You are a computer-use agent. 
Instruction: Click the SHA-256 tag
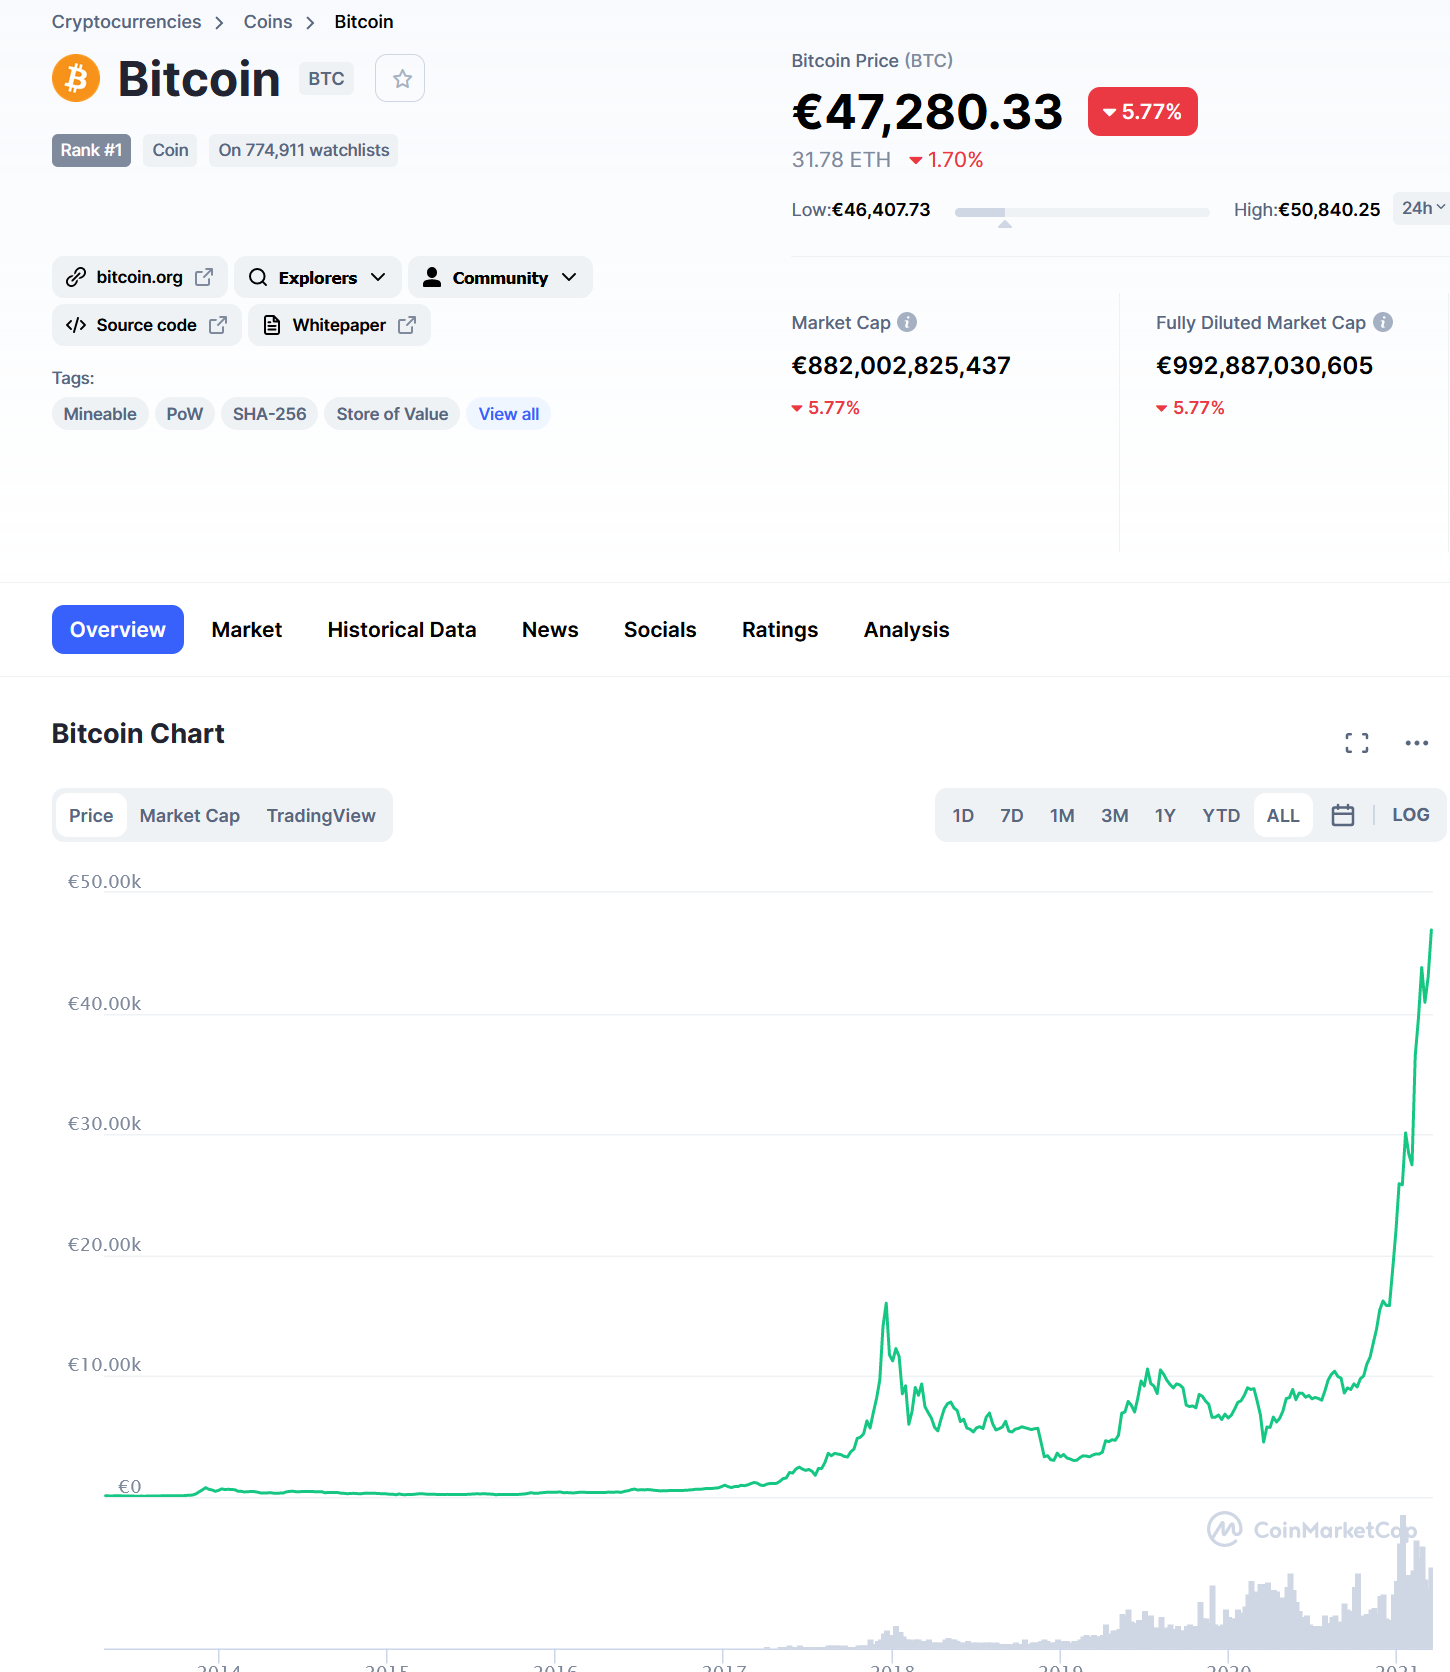(270, 414)
